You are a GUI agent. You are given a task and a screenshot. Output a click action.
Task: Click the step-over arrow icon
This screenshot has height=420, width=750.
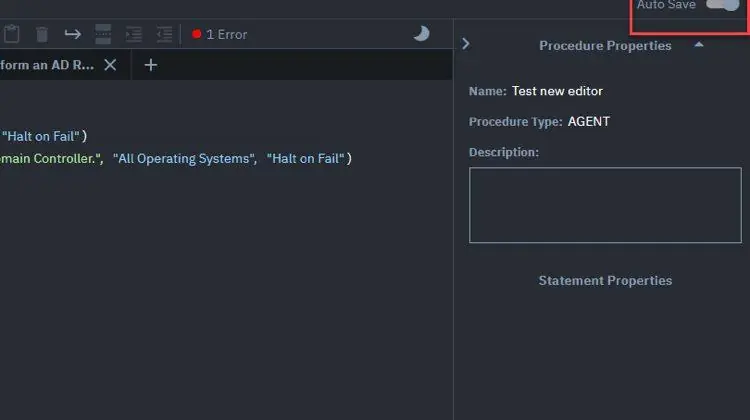tap(73, 34)
